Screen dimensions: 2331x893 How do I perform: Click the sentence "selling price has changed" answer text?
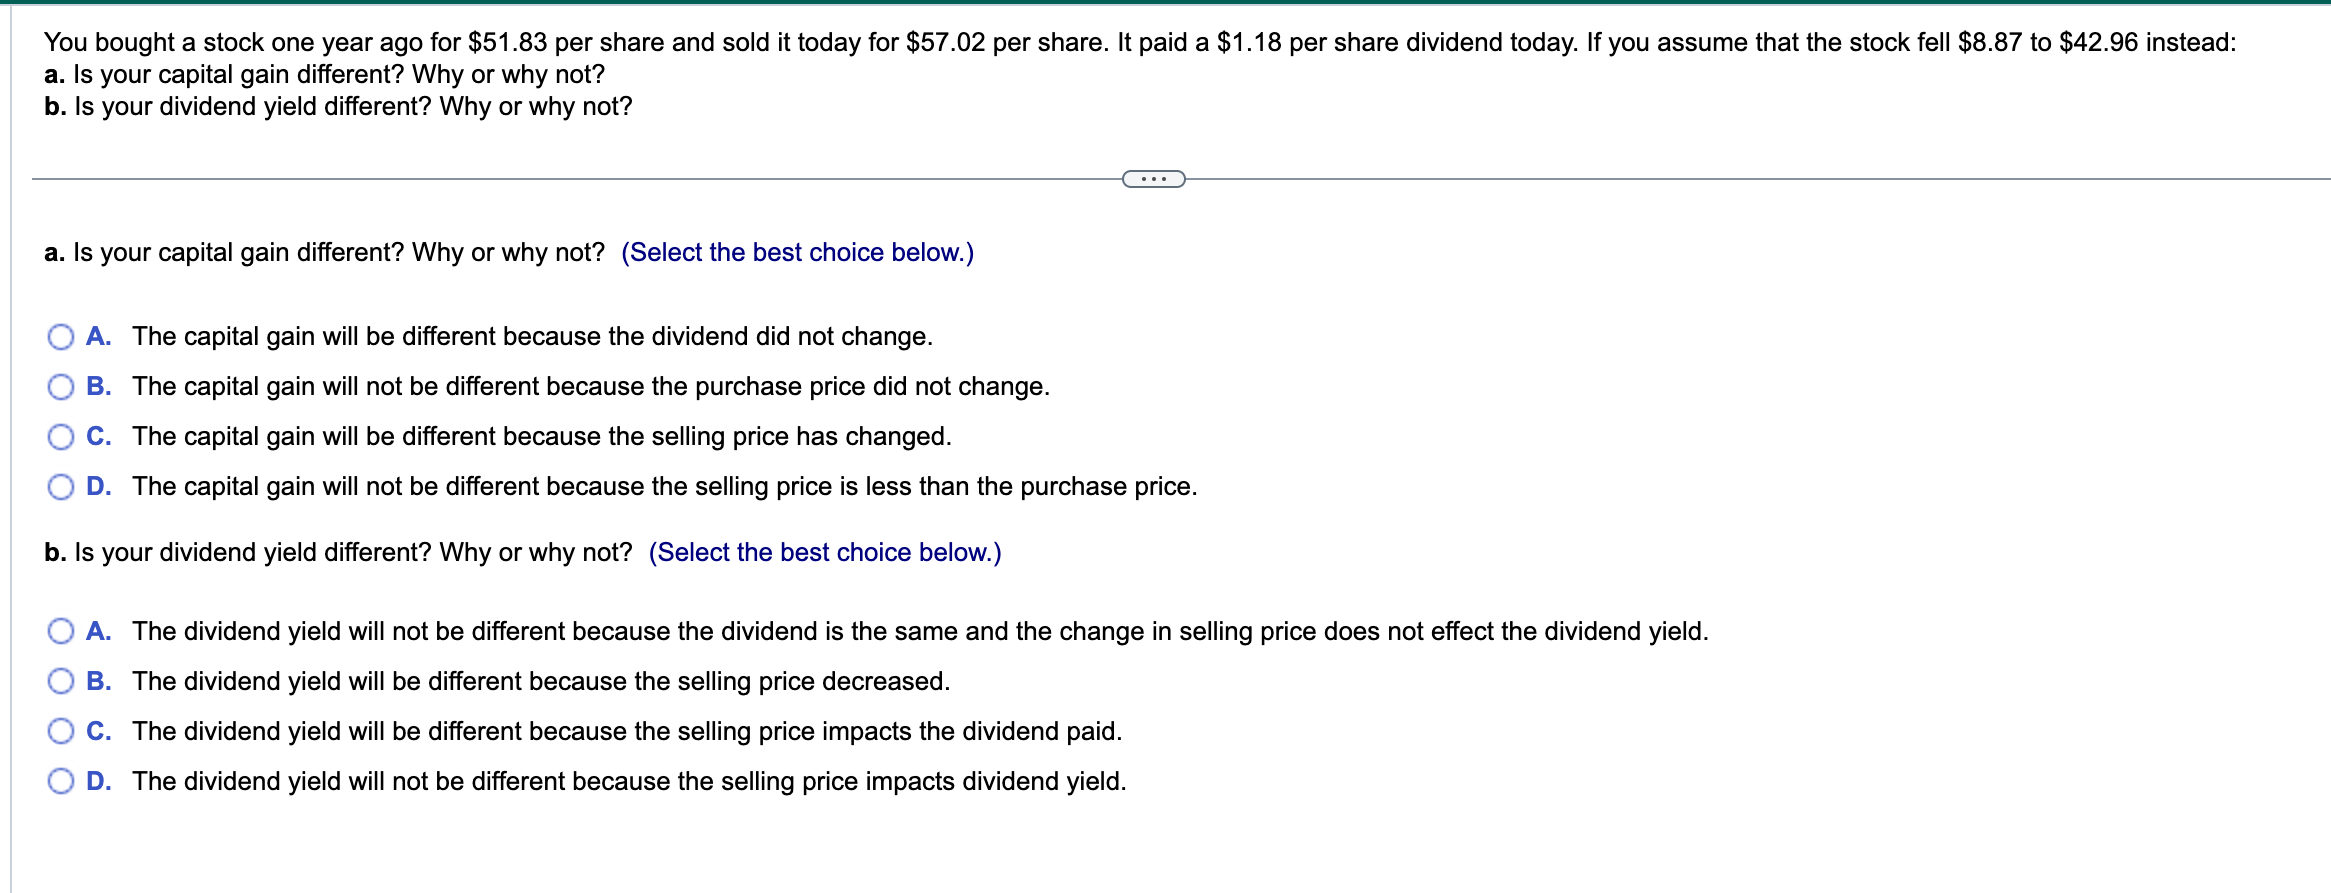(541, 437)
